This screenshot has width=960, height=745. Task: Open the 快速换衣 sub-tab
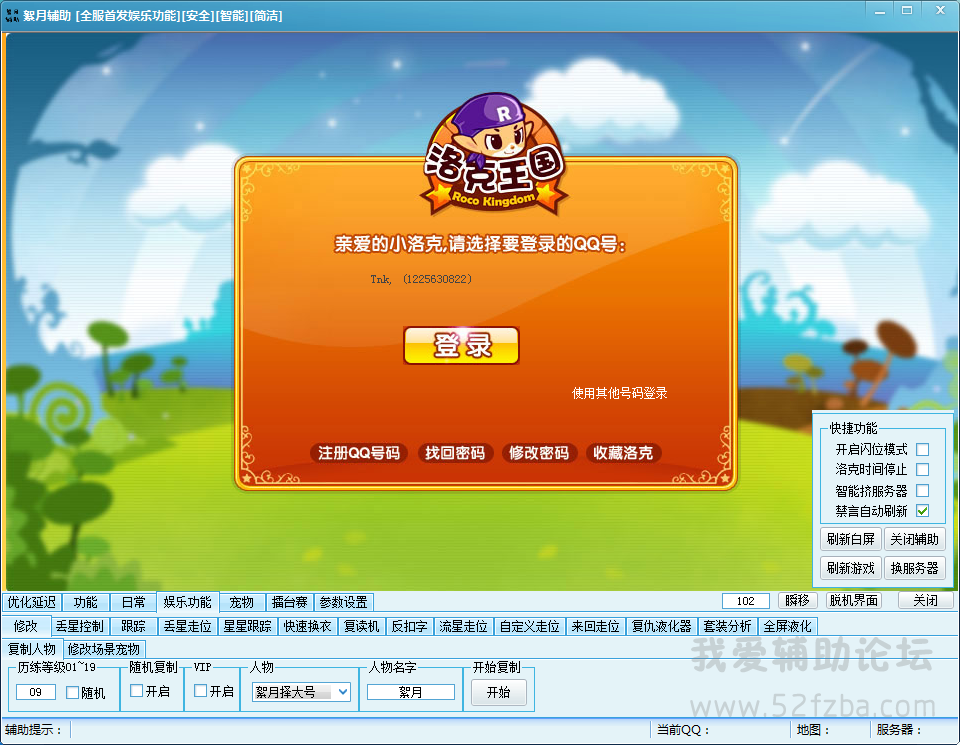[307, 627]
